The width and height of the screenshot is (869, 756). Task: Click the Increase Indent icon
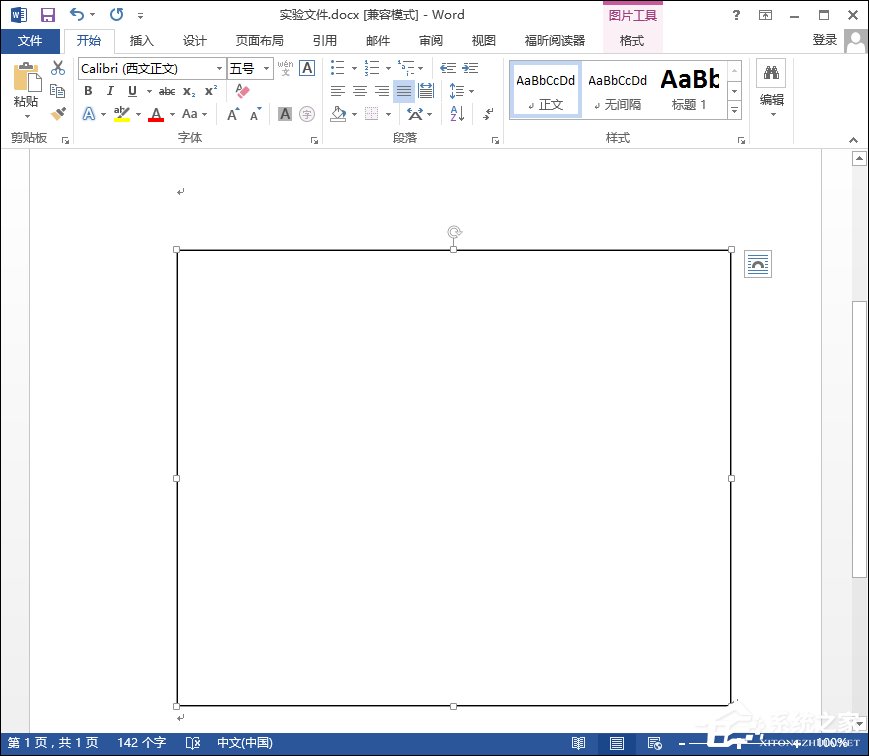click(x=469, y=68)
